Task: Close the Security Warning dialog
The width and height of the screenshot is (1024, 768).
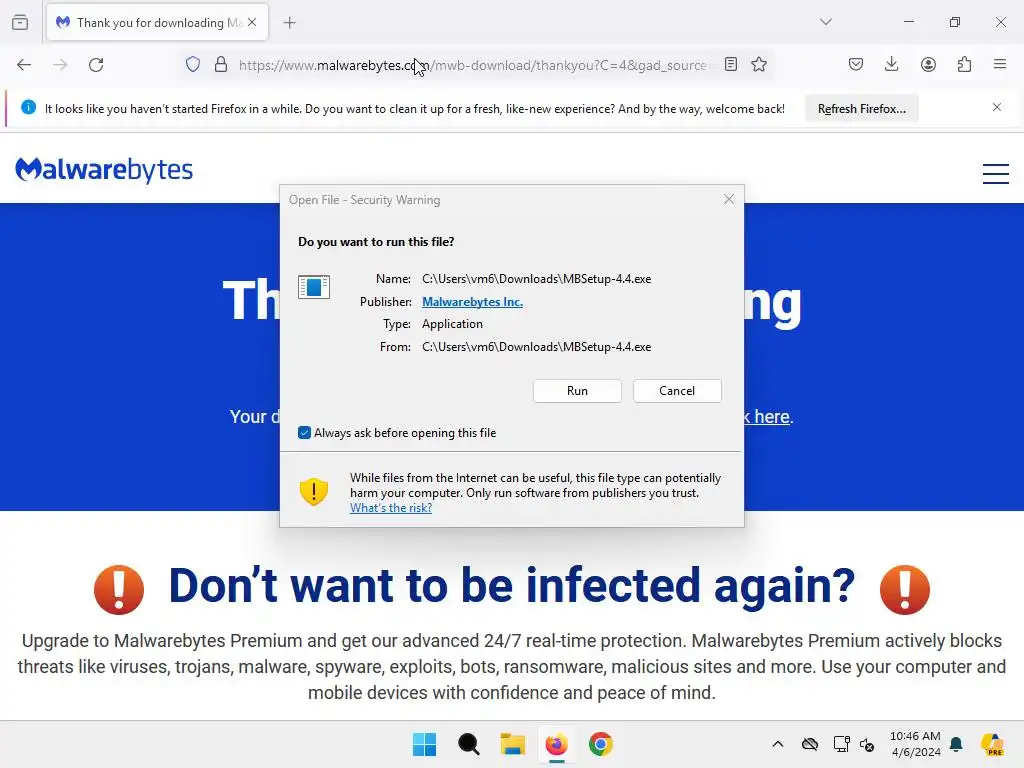Action: [x=729, y=199]
